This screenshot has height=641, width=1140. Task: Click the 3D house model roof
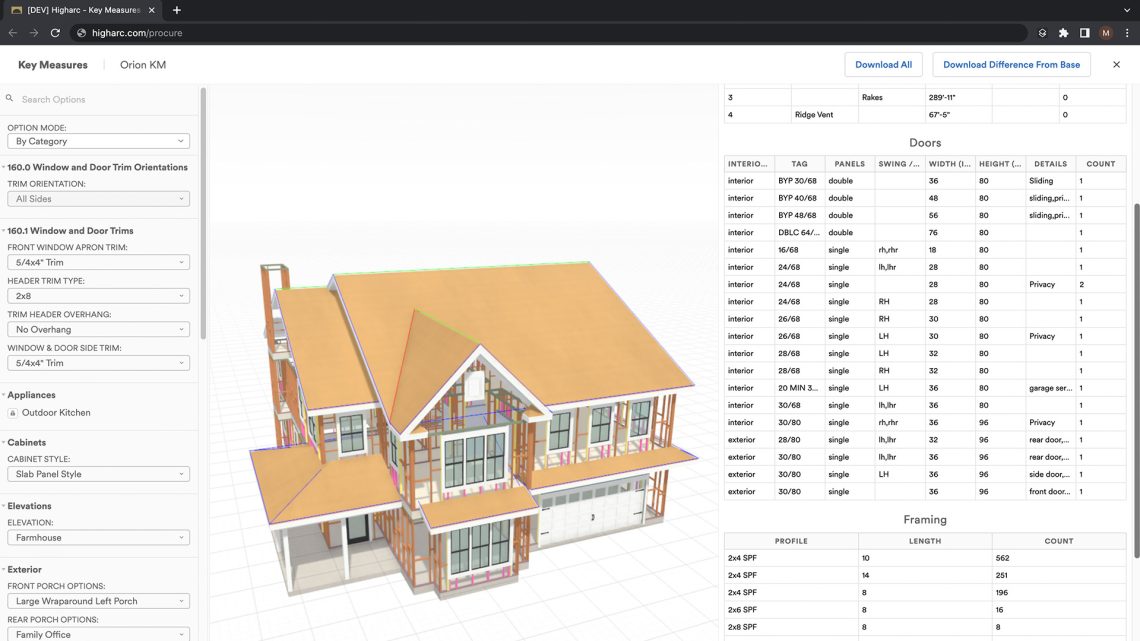[x=520, y=330]
